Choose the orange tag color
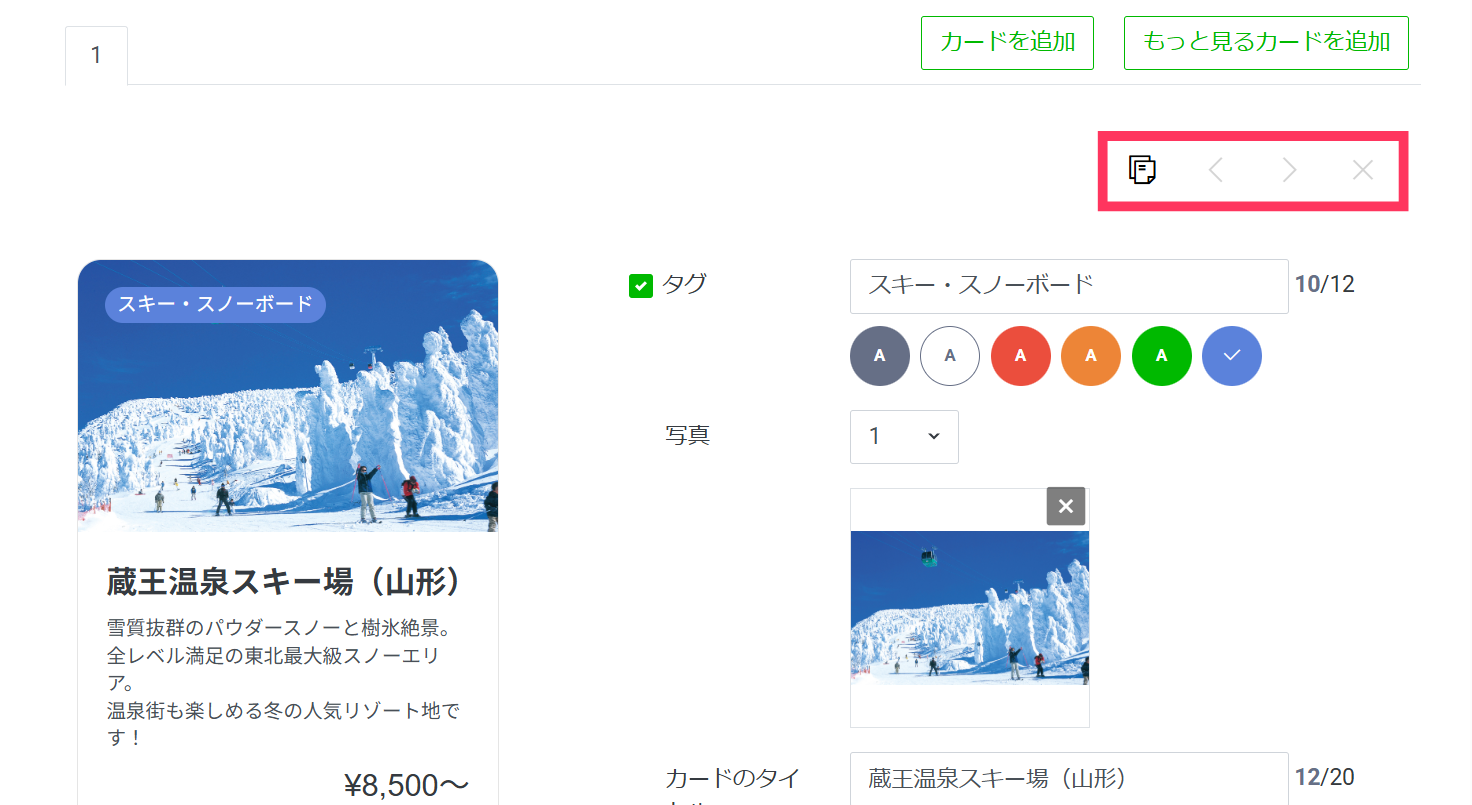 click(x=1091, y=355)
